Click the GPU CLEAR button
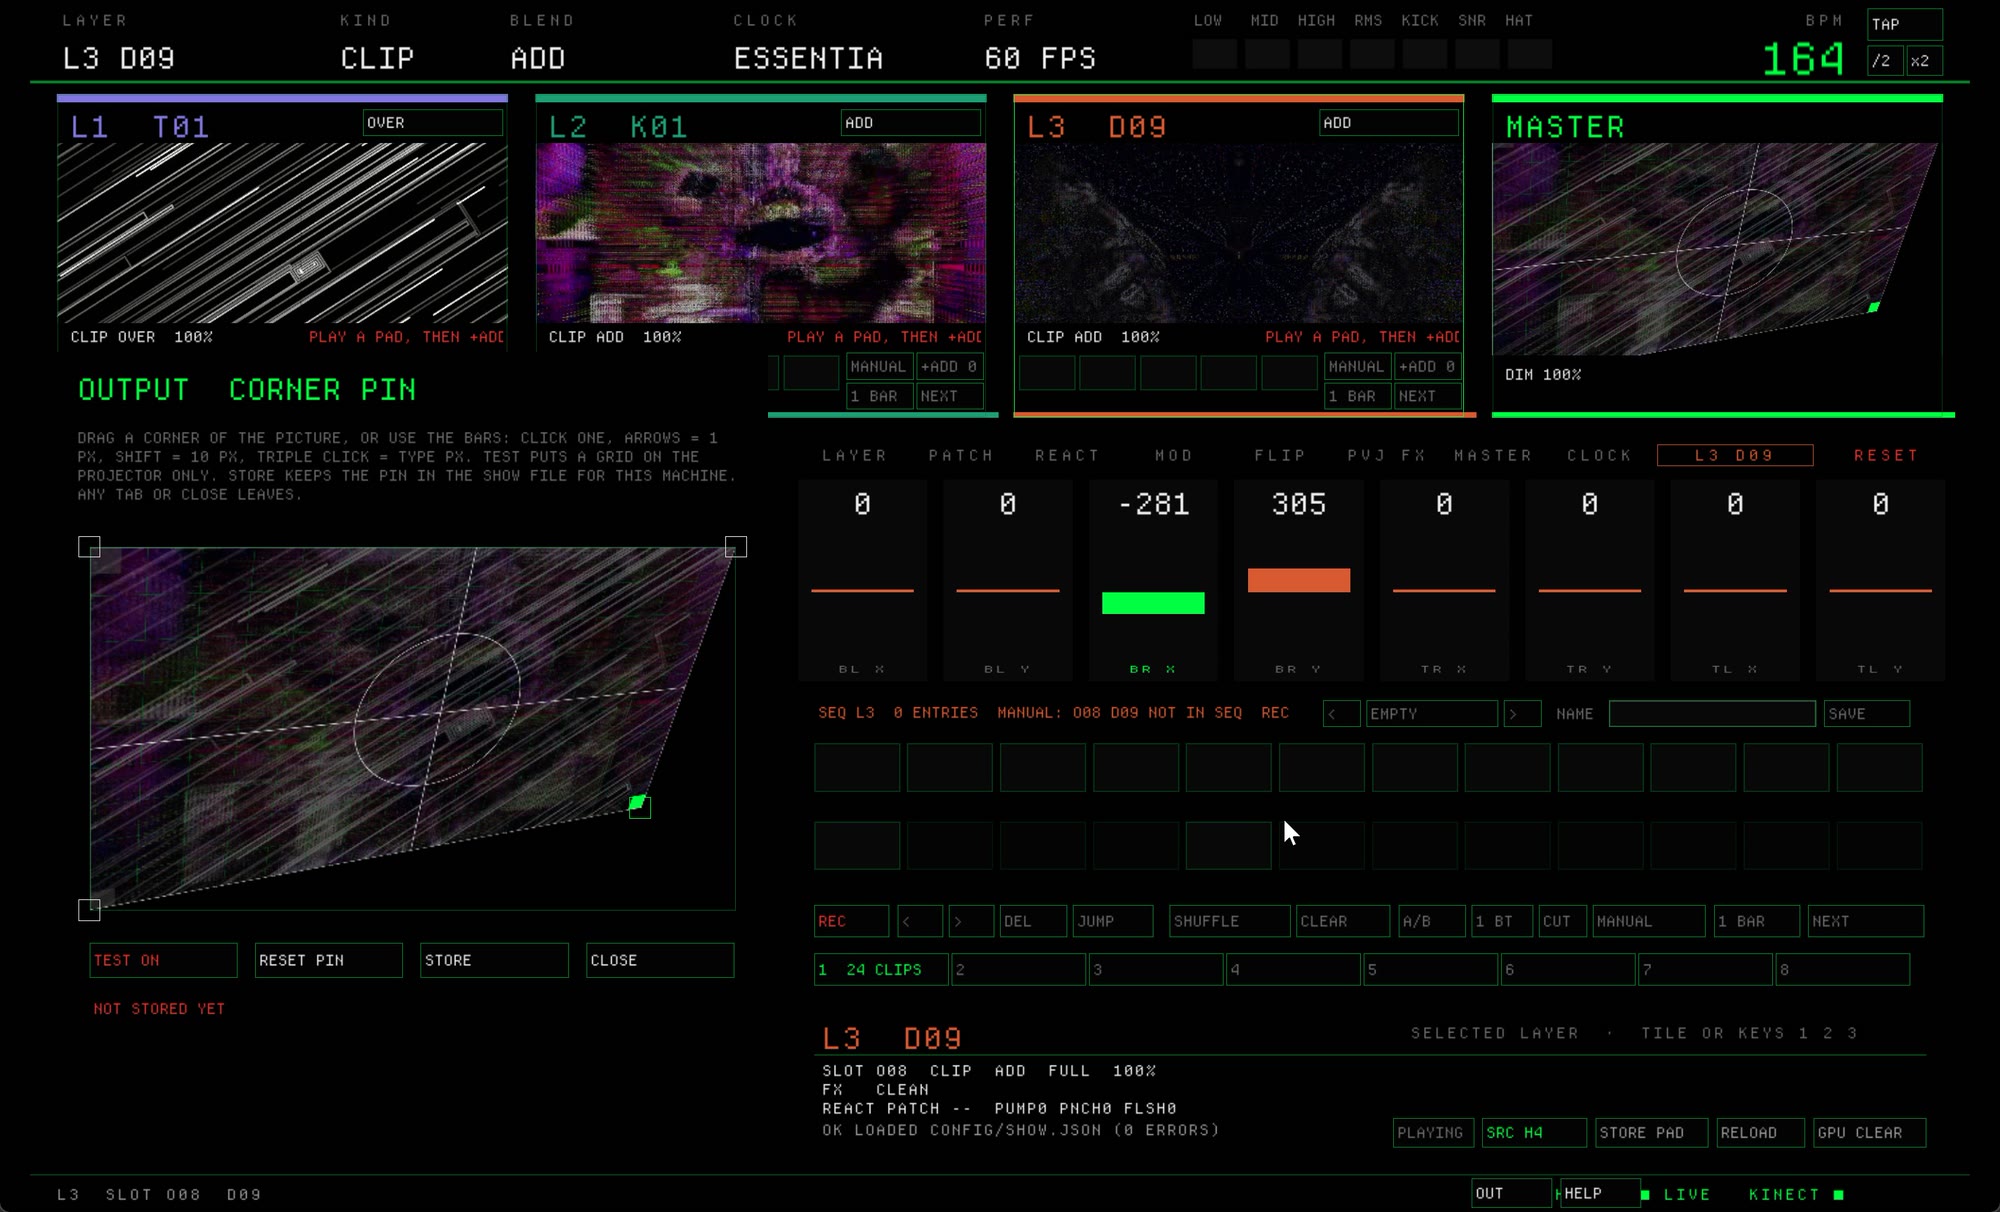The width and height of the screenshot is (2000, 1212). (1869, 1133)
